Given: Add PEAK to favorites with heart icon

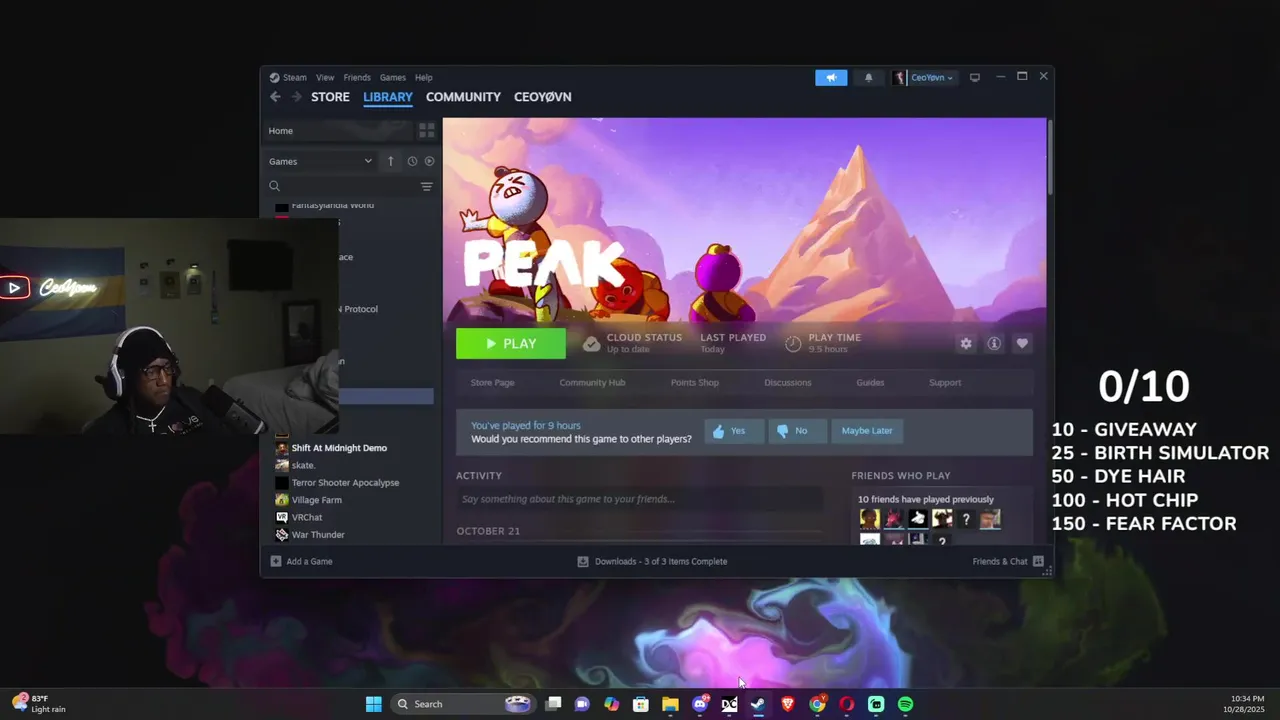Looking at the screenshot, I should point(1022,343).
